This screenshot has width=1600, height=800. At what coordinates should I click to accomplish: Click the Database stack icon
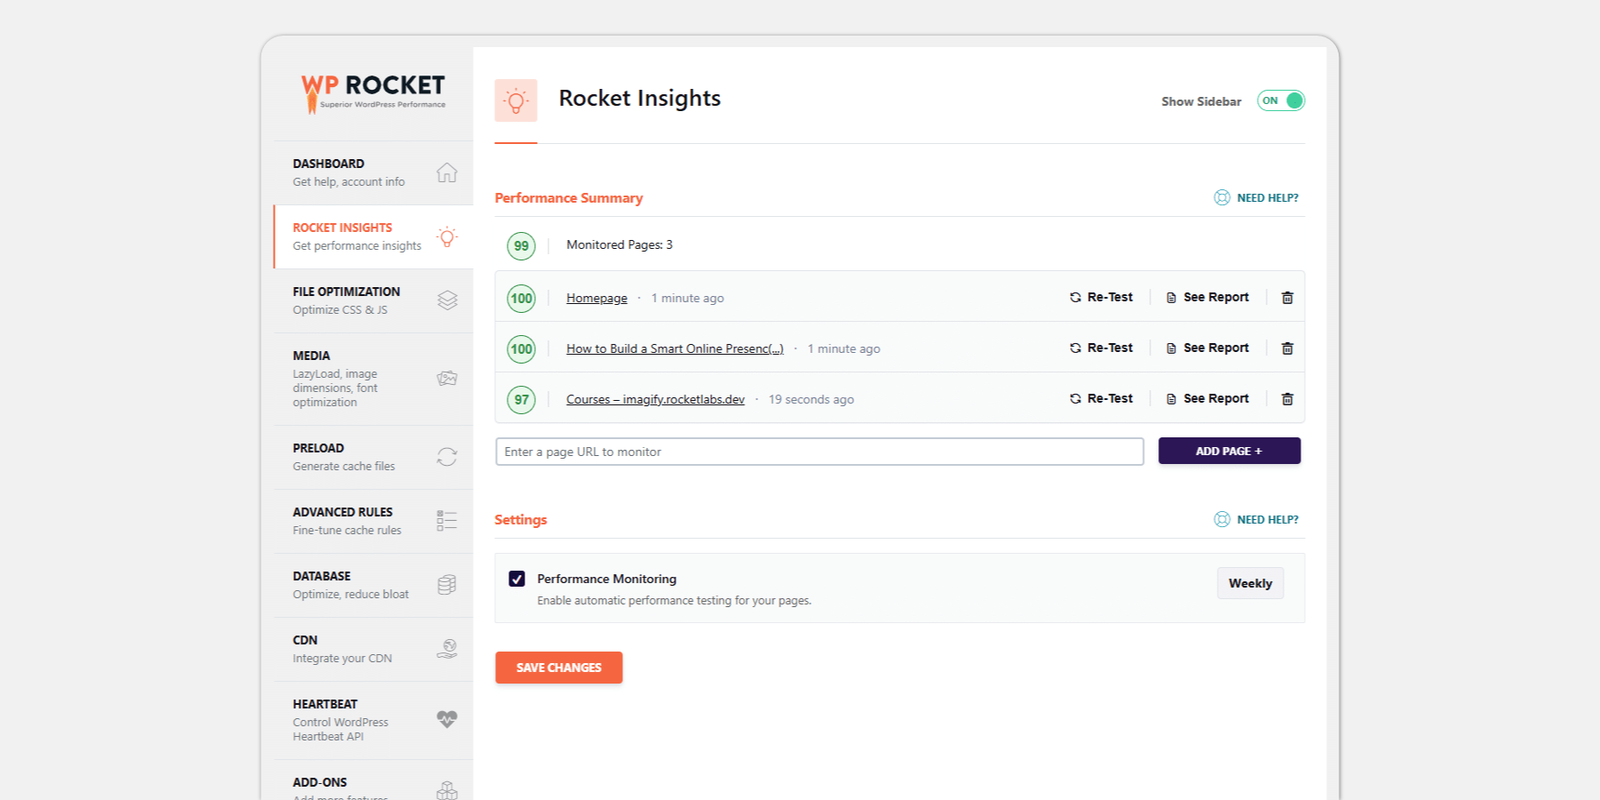tap(447, 585)
